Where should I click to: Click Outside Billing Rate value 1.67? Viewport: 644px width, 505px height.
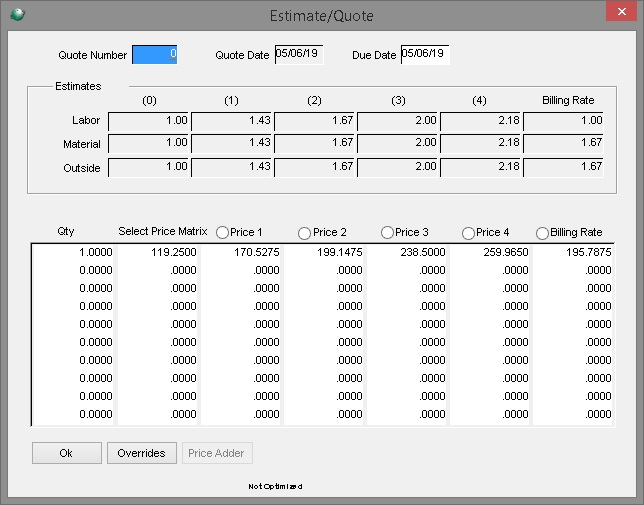click(563, 167)
